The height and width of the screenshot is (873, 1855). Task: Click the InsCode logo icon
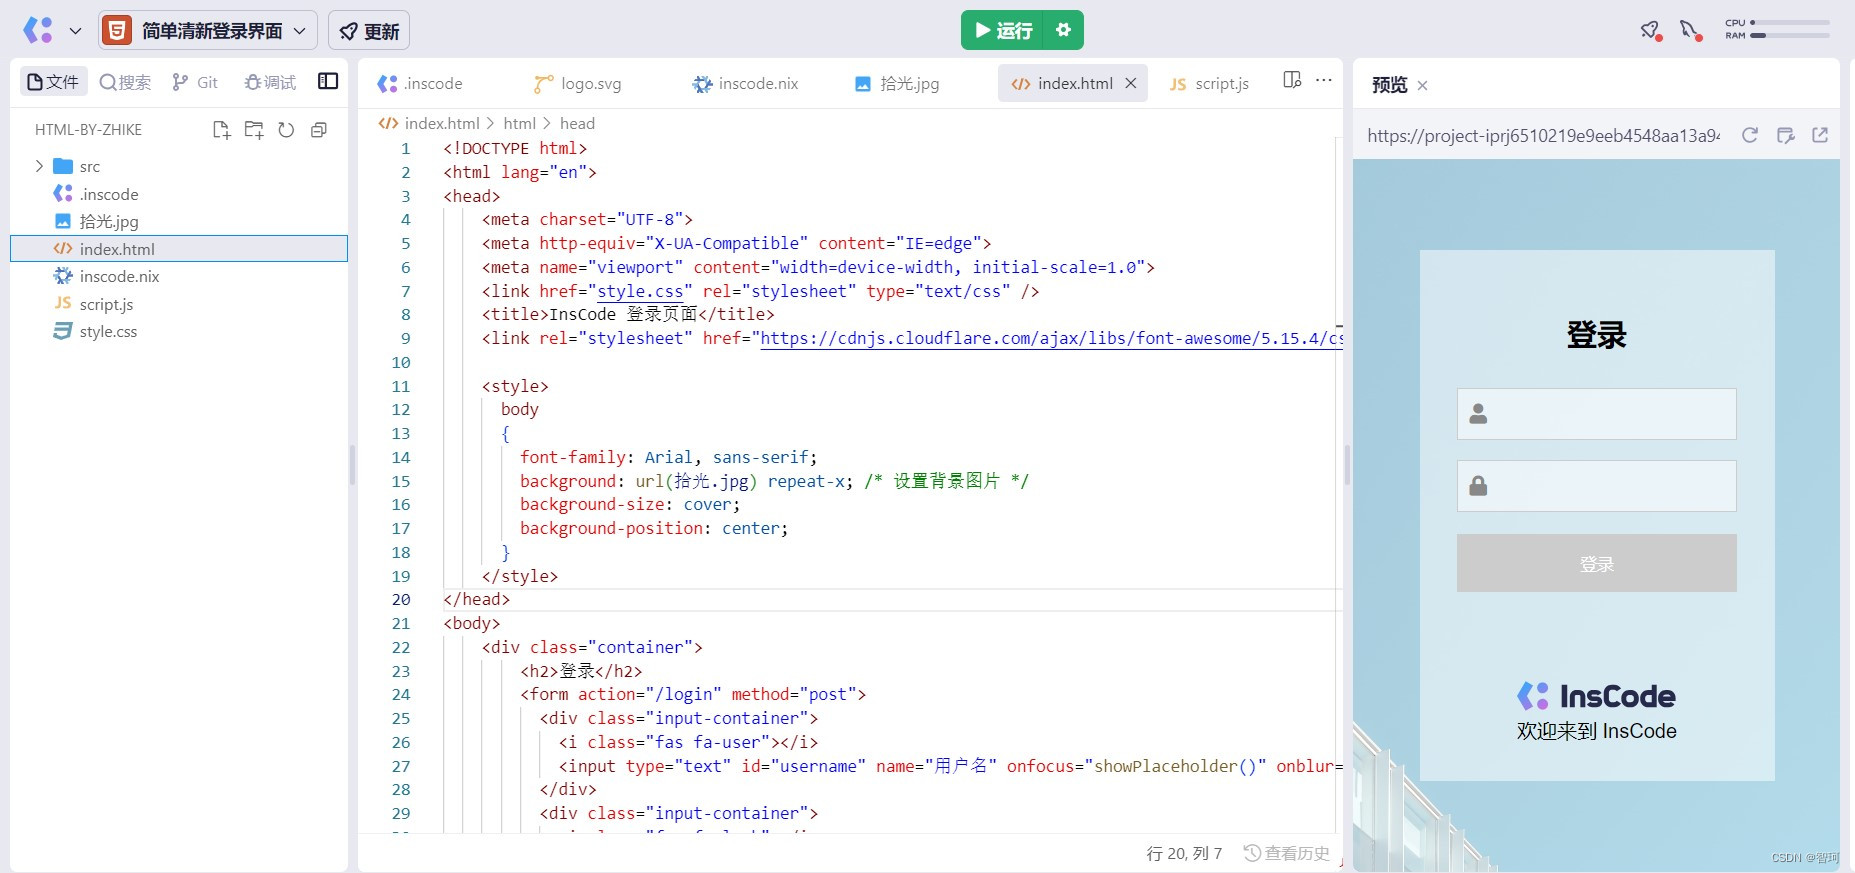(38, 30)
